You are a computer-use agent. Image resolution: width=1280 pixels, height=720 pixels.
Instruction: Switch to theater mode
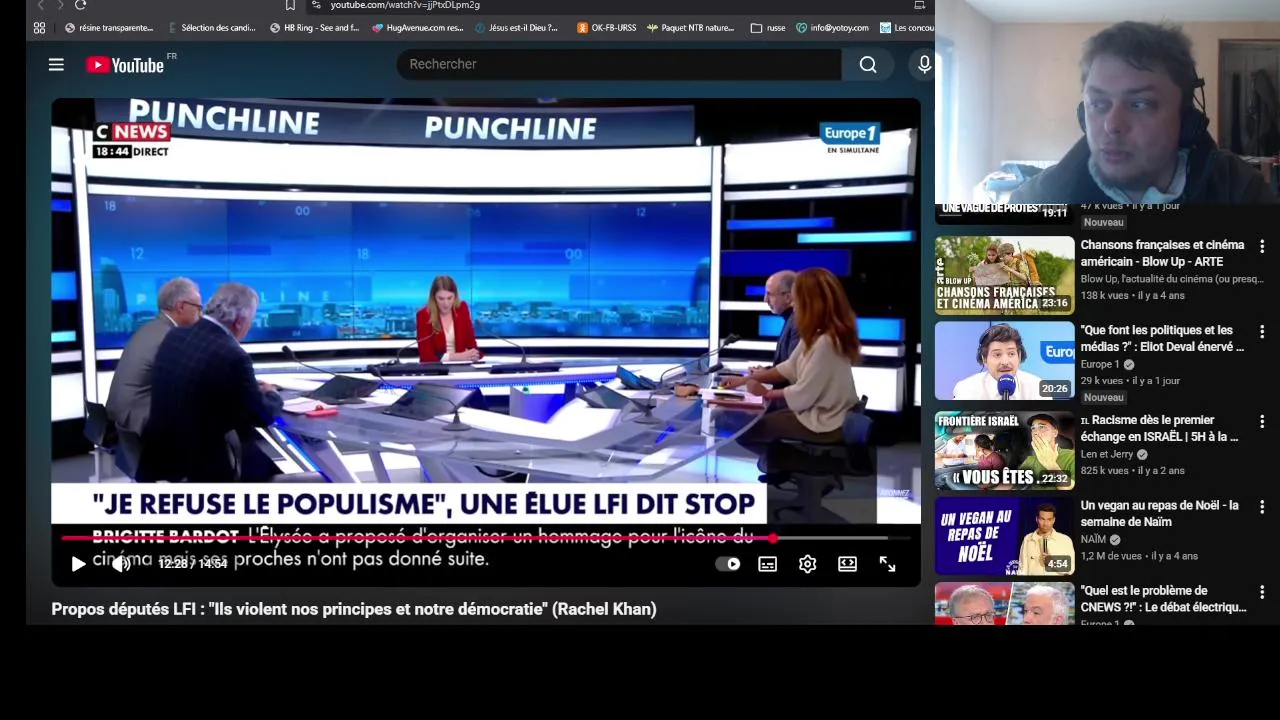(847, 564)
